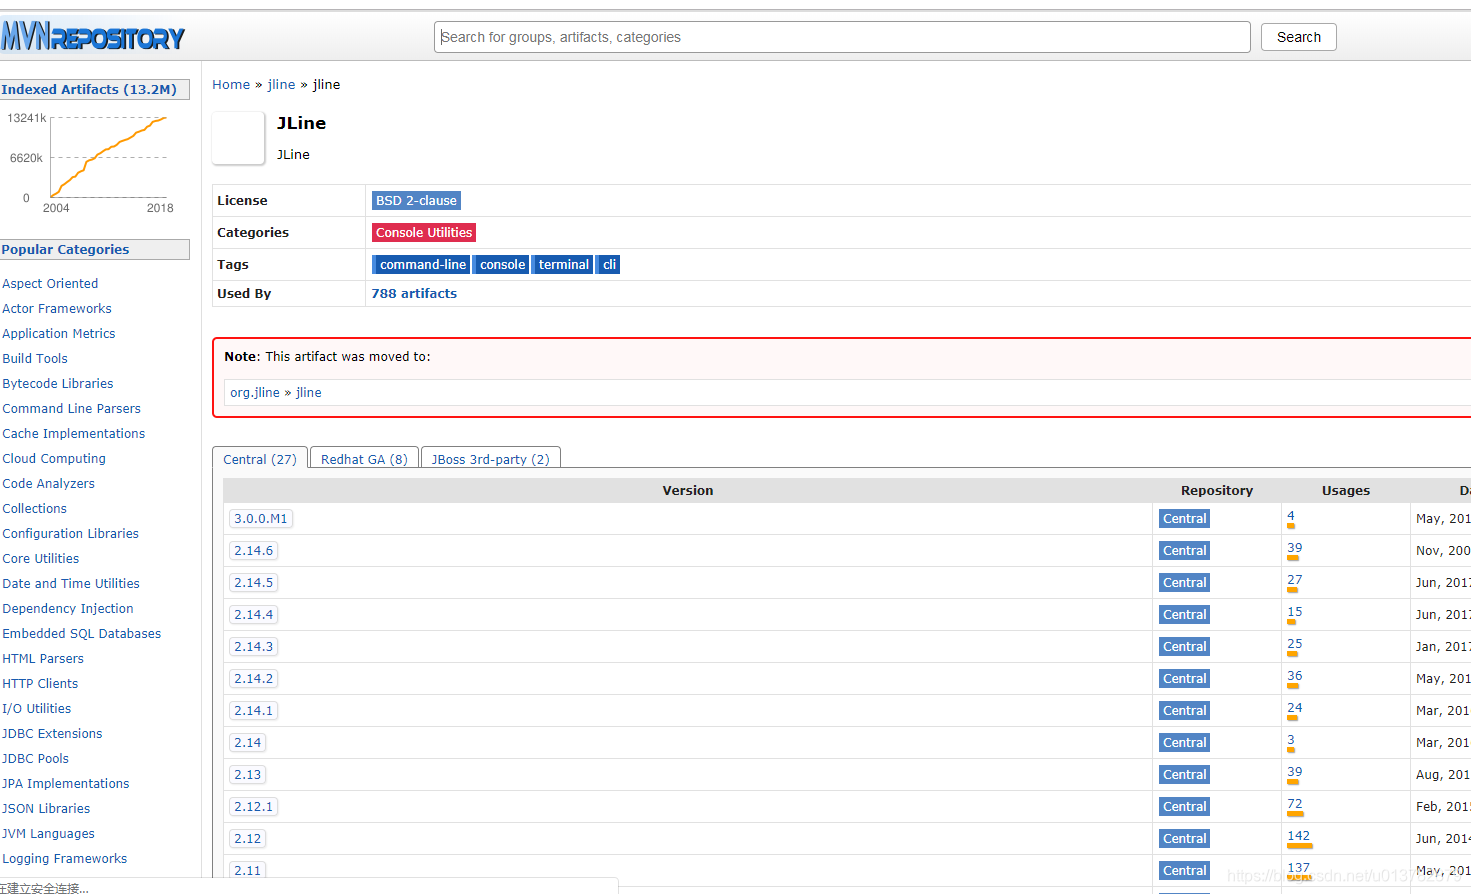Switch to the Central (27) tab
The width and height of the screenshot is (1471, 894).
pos(260,459)
